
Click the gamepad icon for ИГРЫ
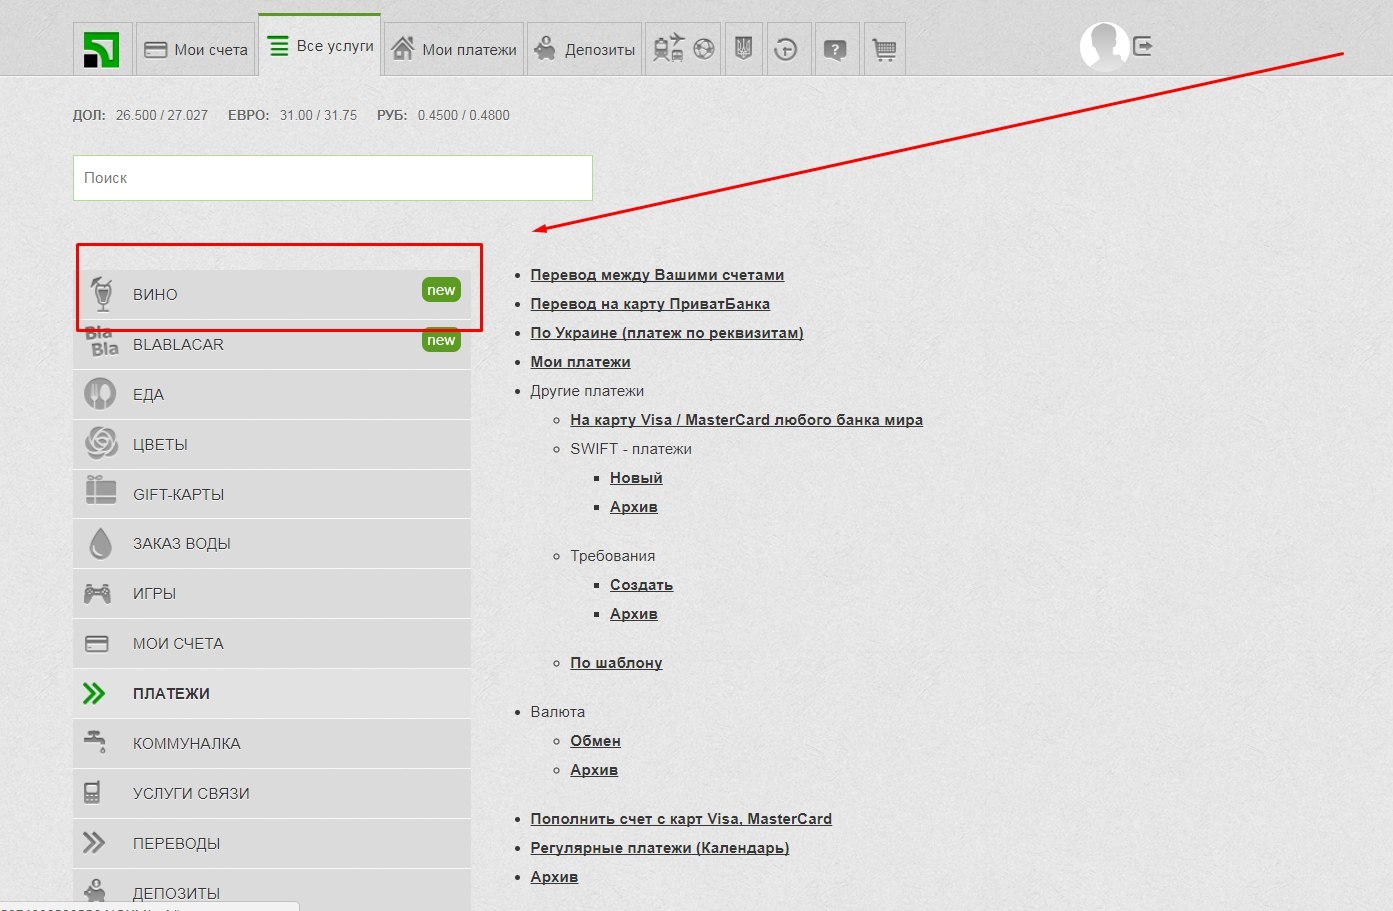[97, 593]
